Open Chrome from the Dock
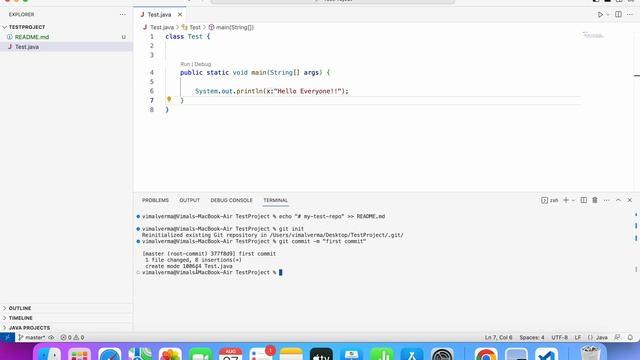 [486, 355]
